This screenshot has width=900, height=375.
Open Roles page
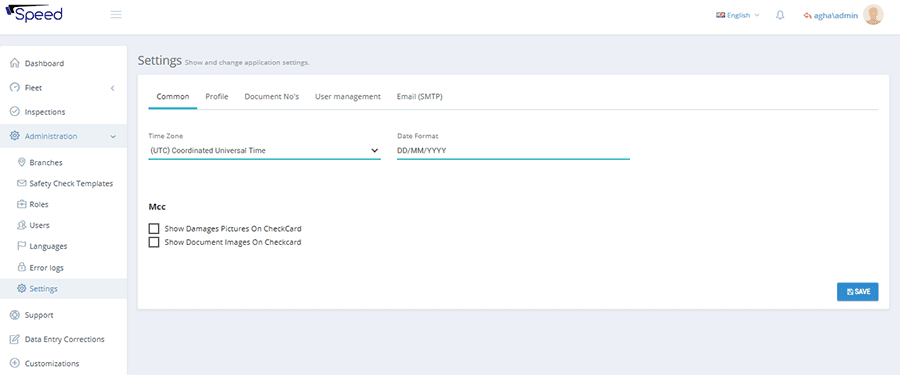(39, 204)
